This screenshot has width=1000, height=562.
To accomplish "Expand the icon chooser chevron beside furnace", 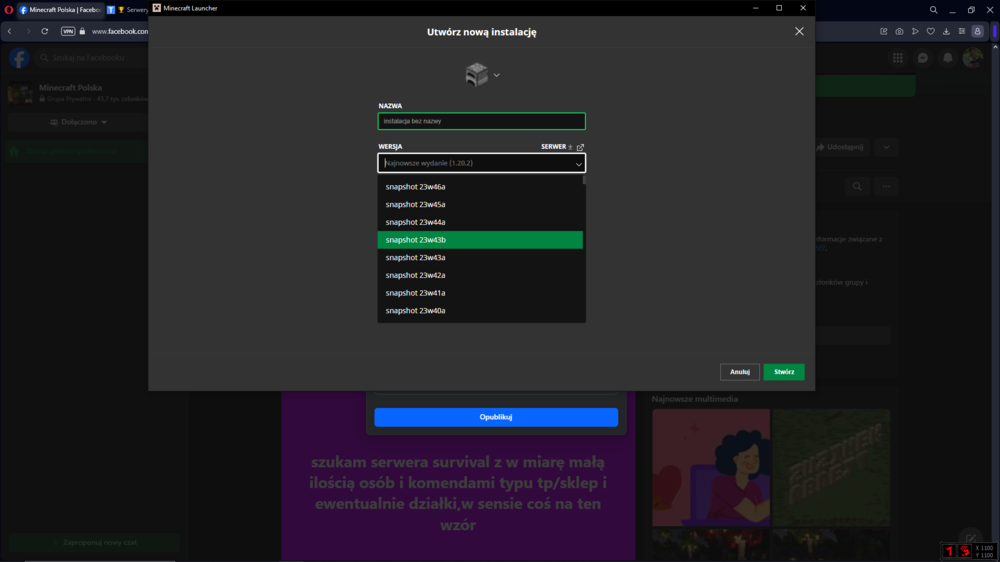I will pos(497,75).
